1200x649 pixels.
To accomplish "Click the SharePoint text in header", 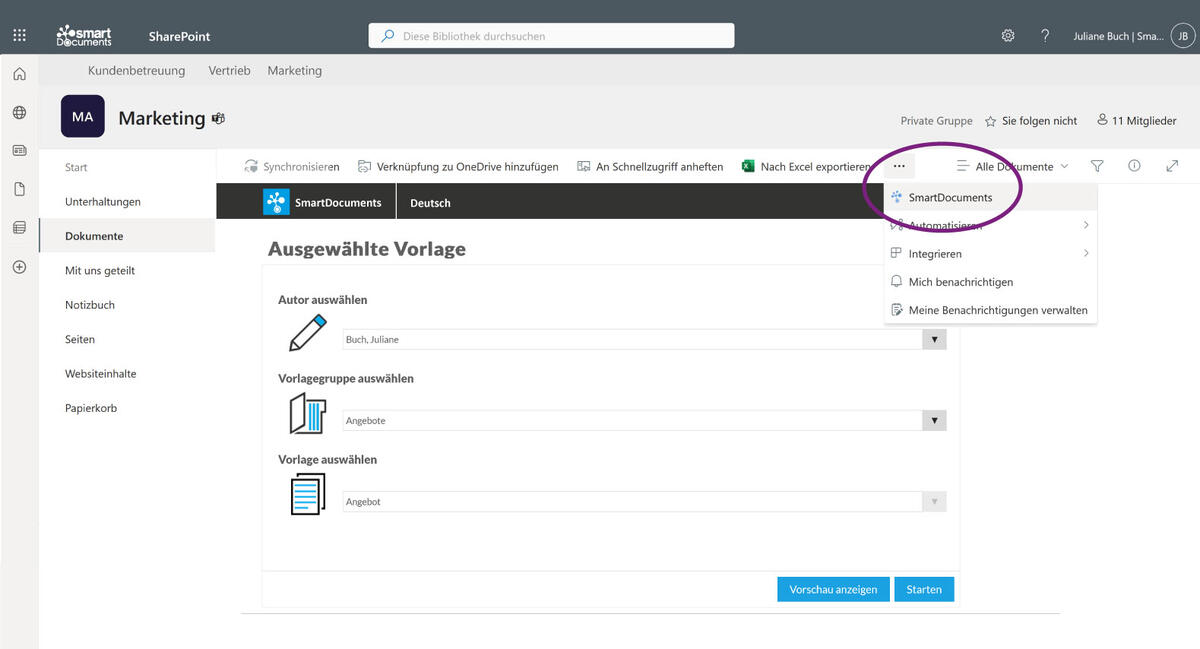I will tap(180, 37).
